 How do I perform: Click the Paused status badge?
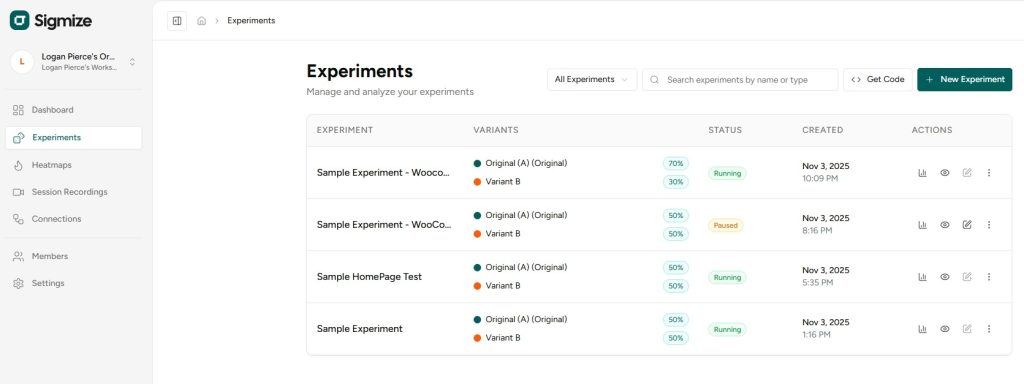(x=726, y=225)
